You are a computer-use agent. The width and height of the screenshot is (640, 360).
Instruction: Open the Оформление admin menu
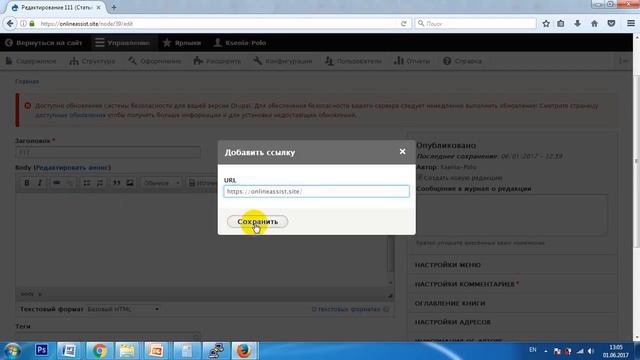click(155, 61)
